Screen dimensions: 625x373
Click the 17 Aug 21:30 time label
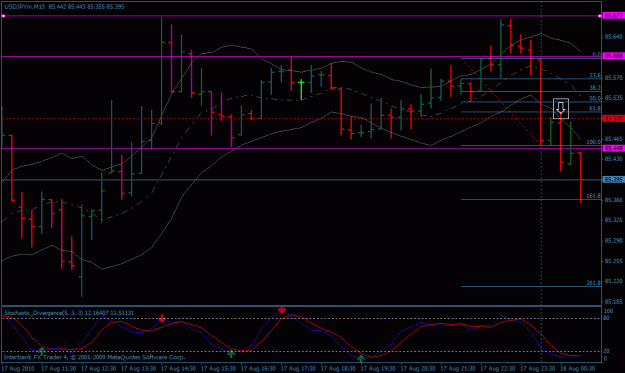coord(458,369)
